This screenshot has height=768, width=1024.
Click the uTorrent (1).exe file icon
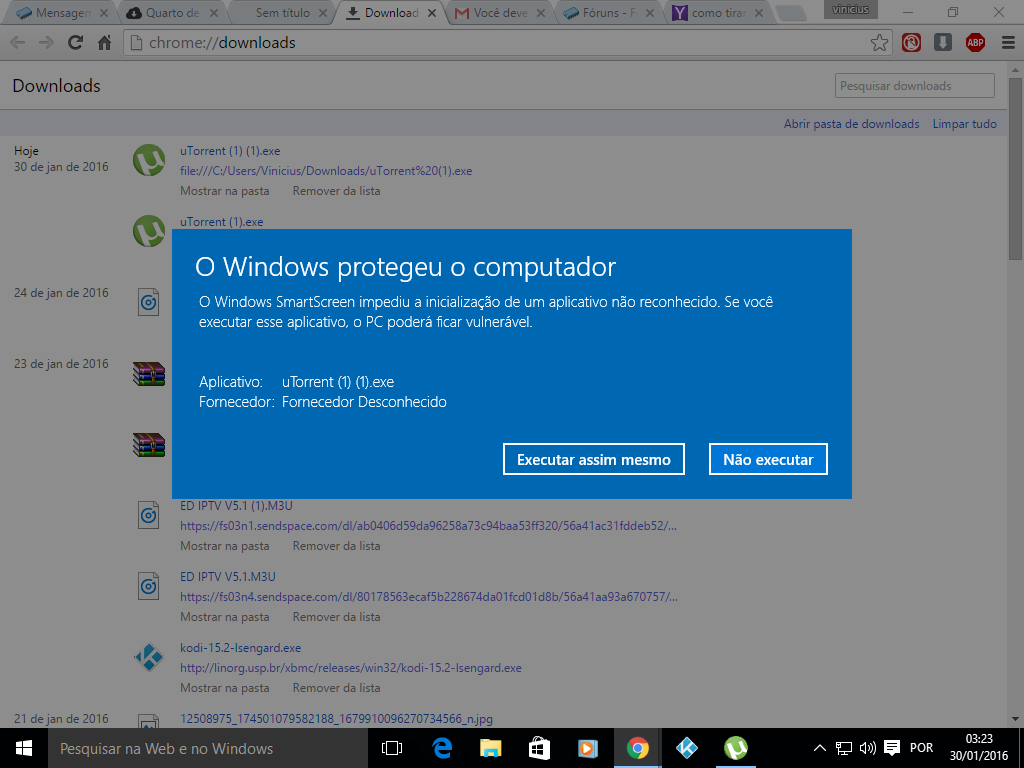149,231
